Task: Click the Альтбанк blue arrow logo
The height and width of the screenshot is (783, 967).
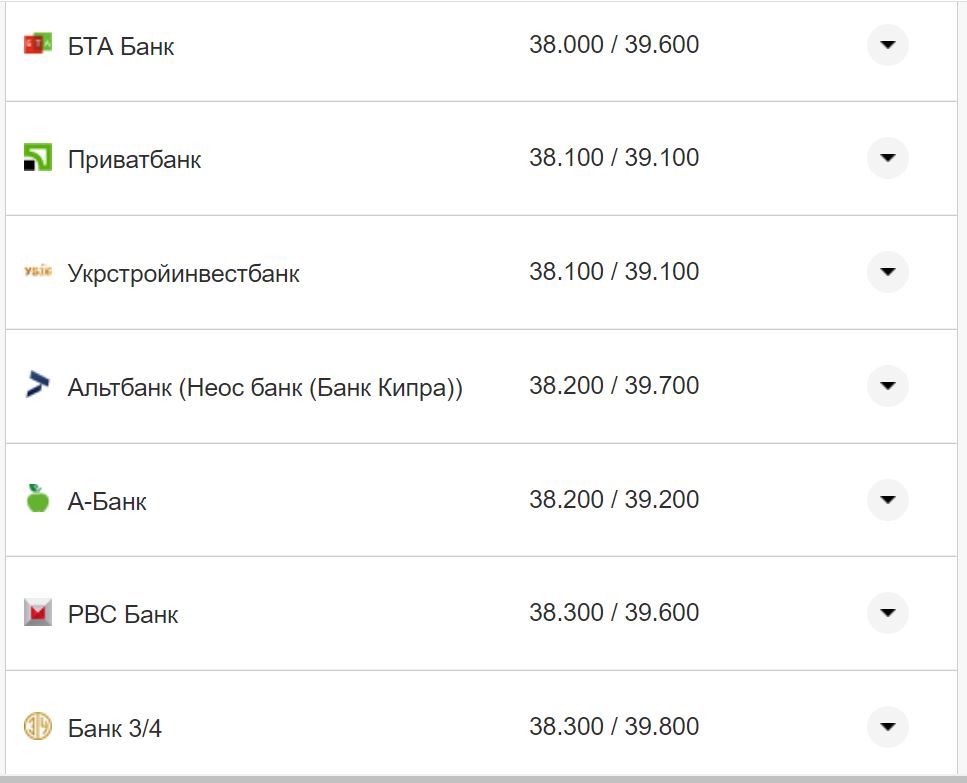Action: coord(37,385)
